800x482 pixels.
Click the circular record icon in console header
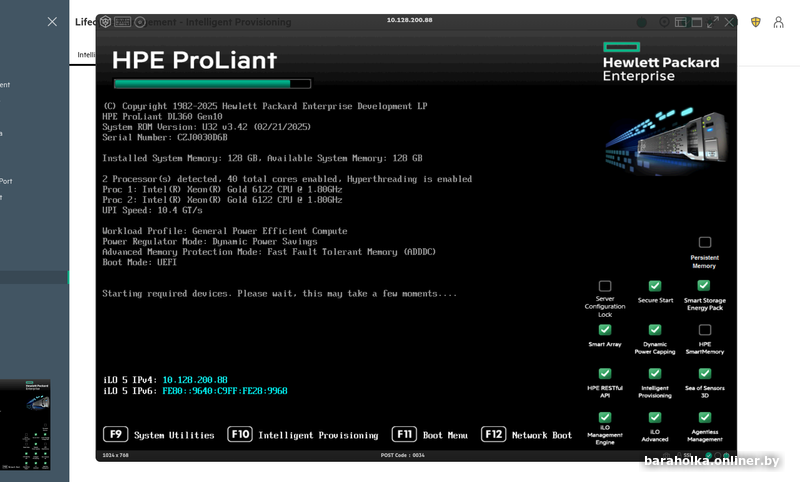click(x=664, y=22)
